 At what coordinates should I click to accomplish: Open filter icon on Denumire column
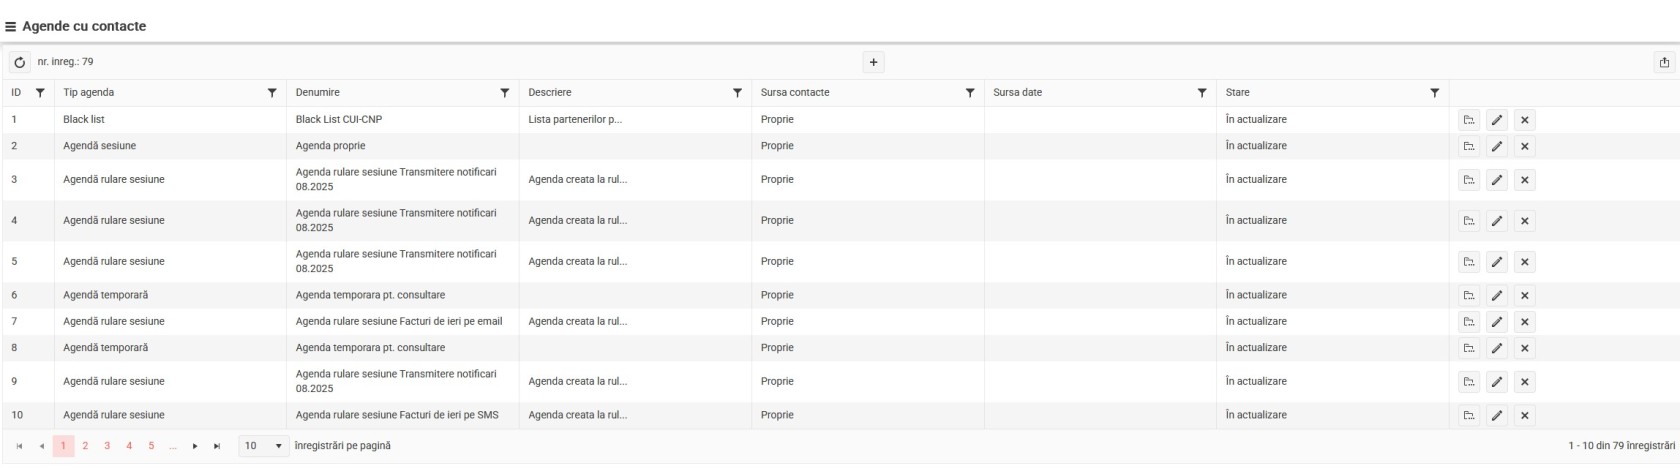504,93
